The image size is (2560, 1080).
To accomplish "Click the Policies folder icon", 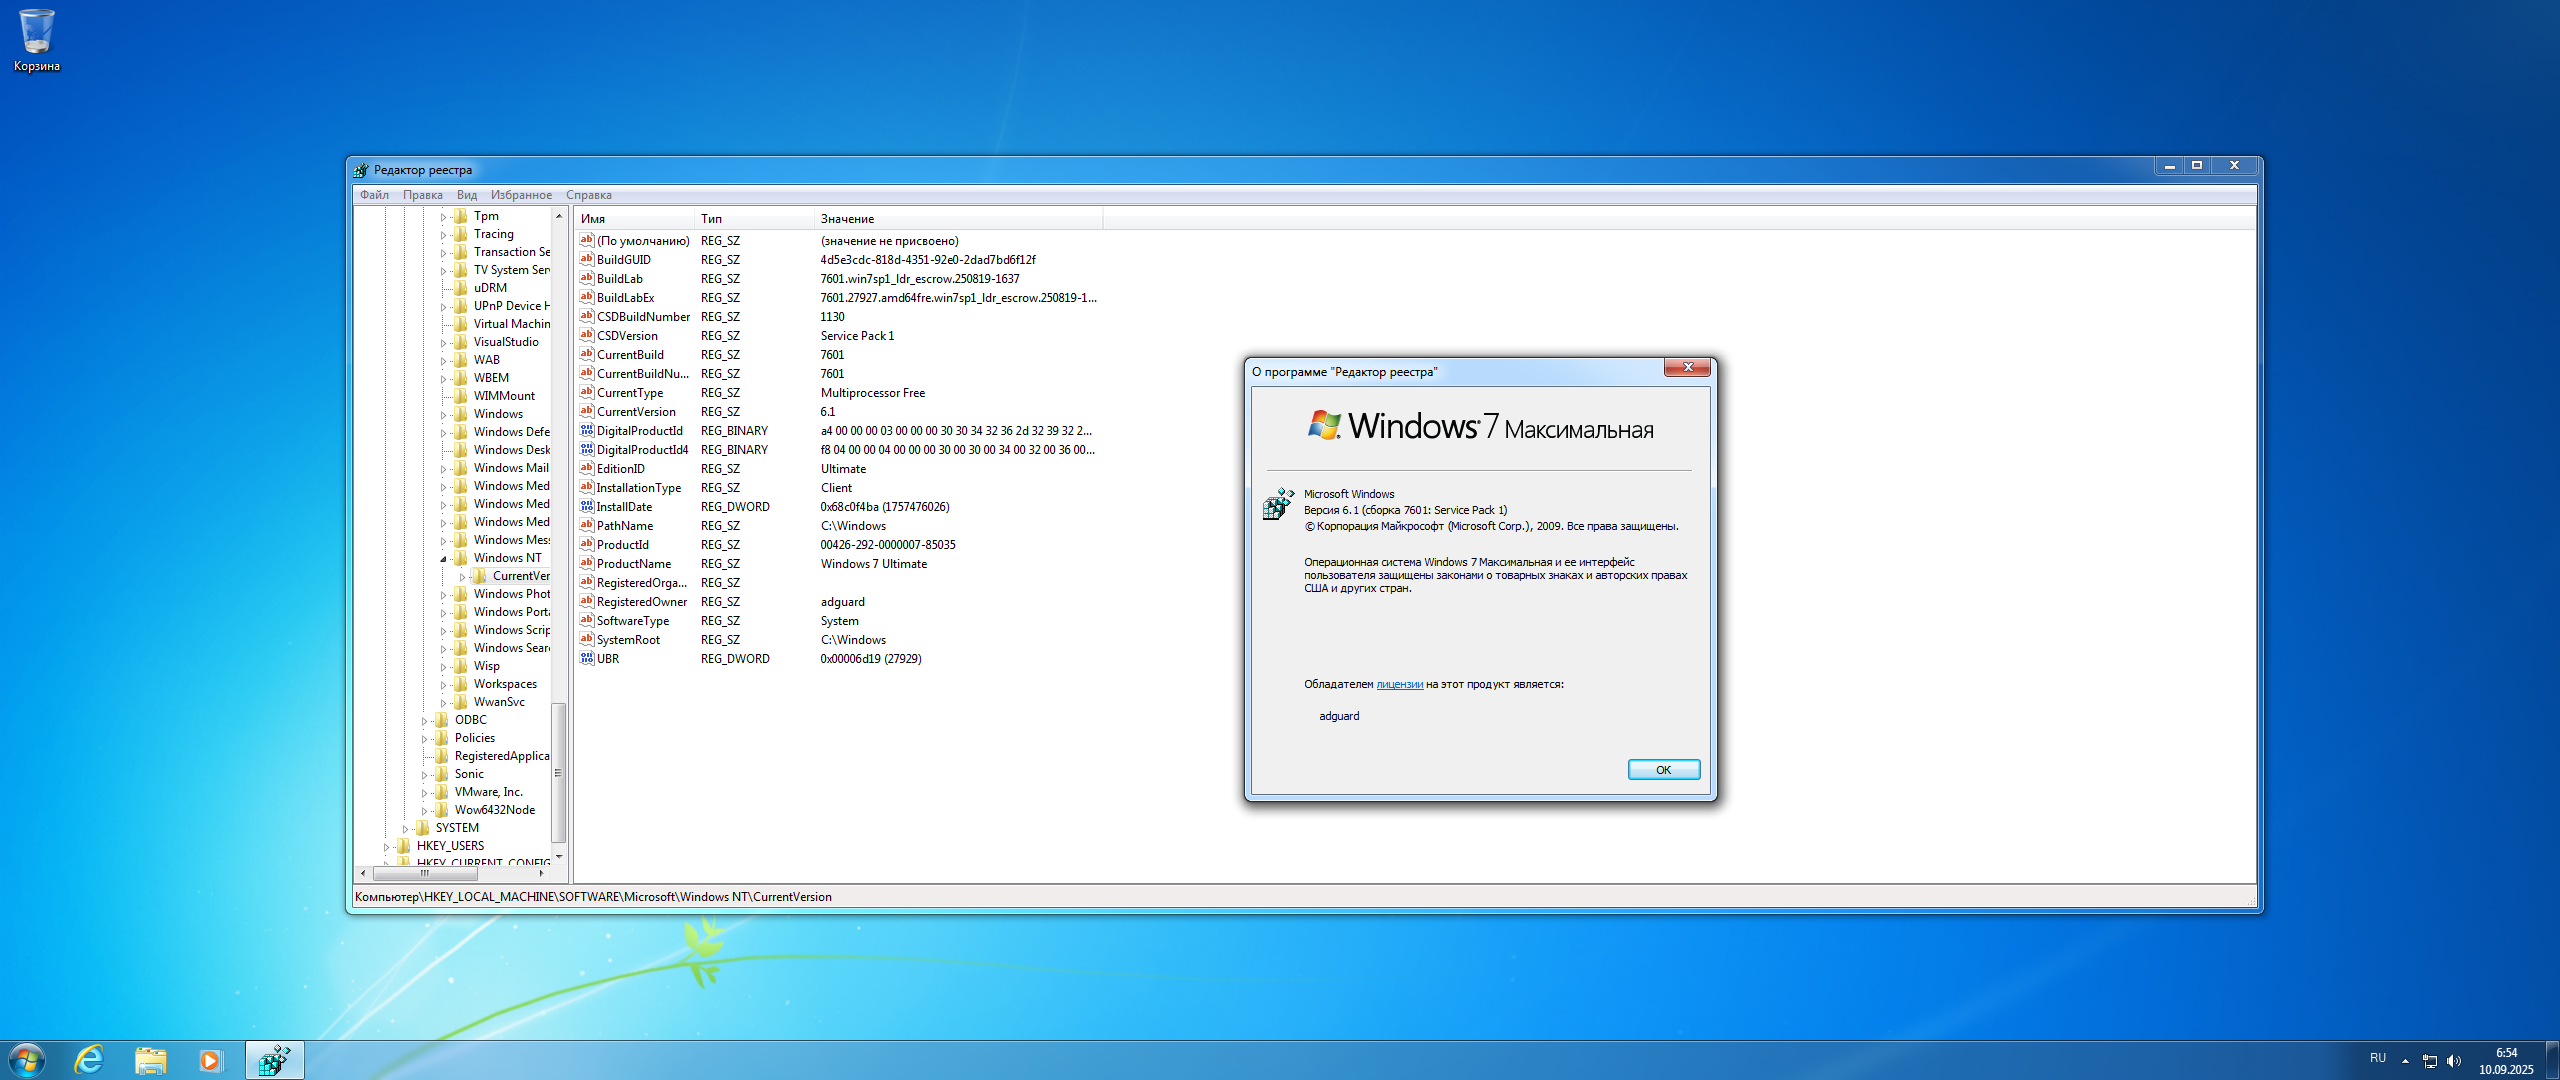I will click(442, 738).
